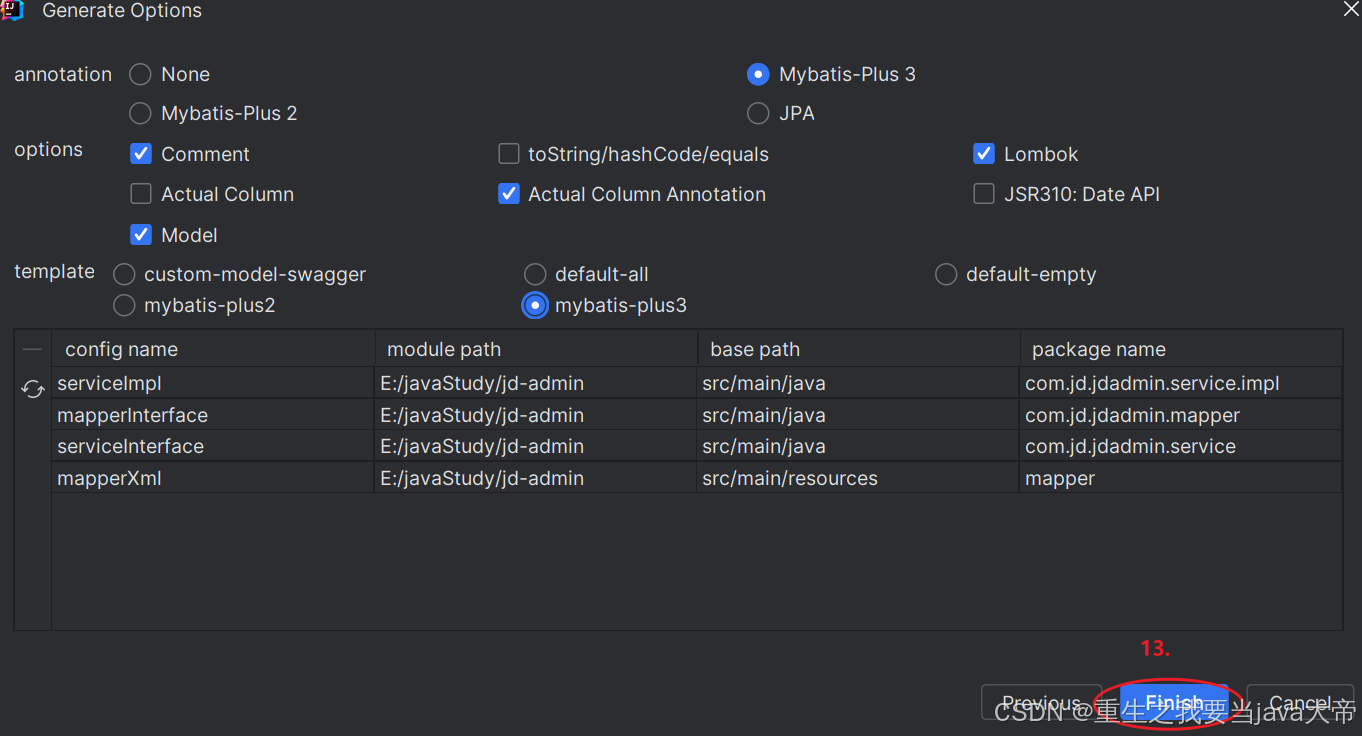Select the default-all template

(535, 274)
